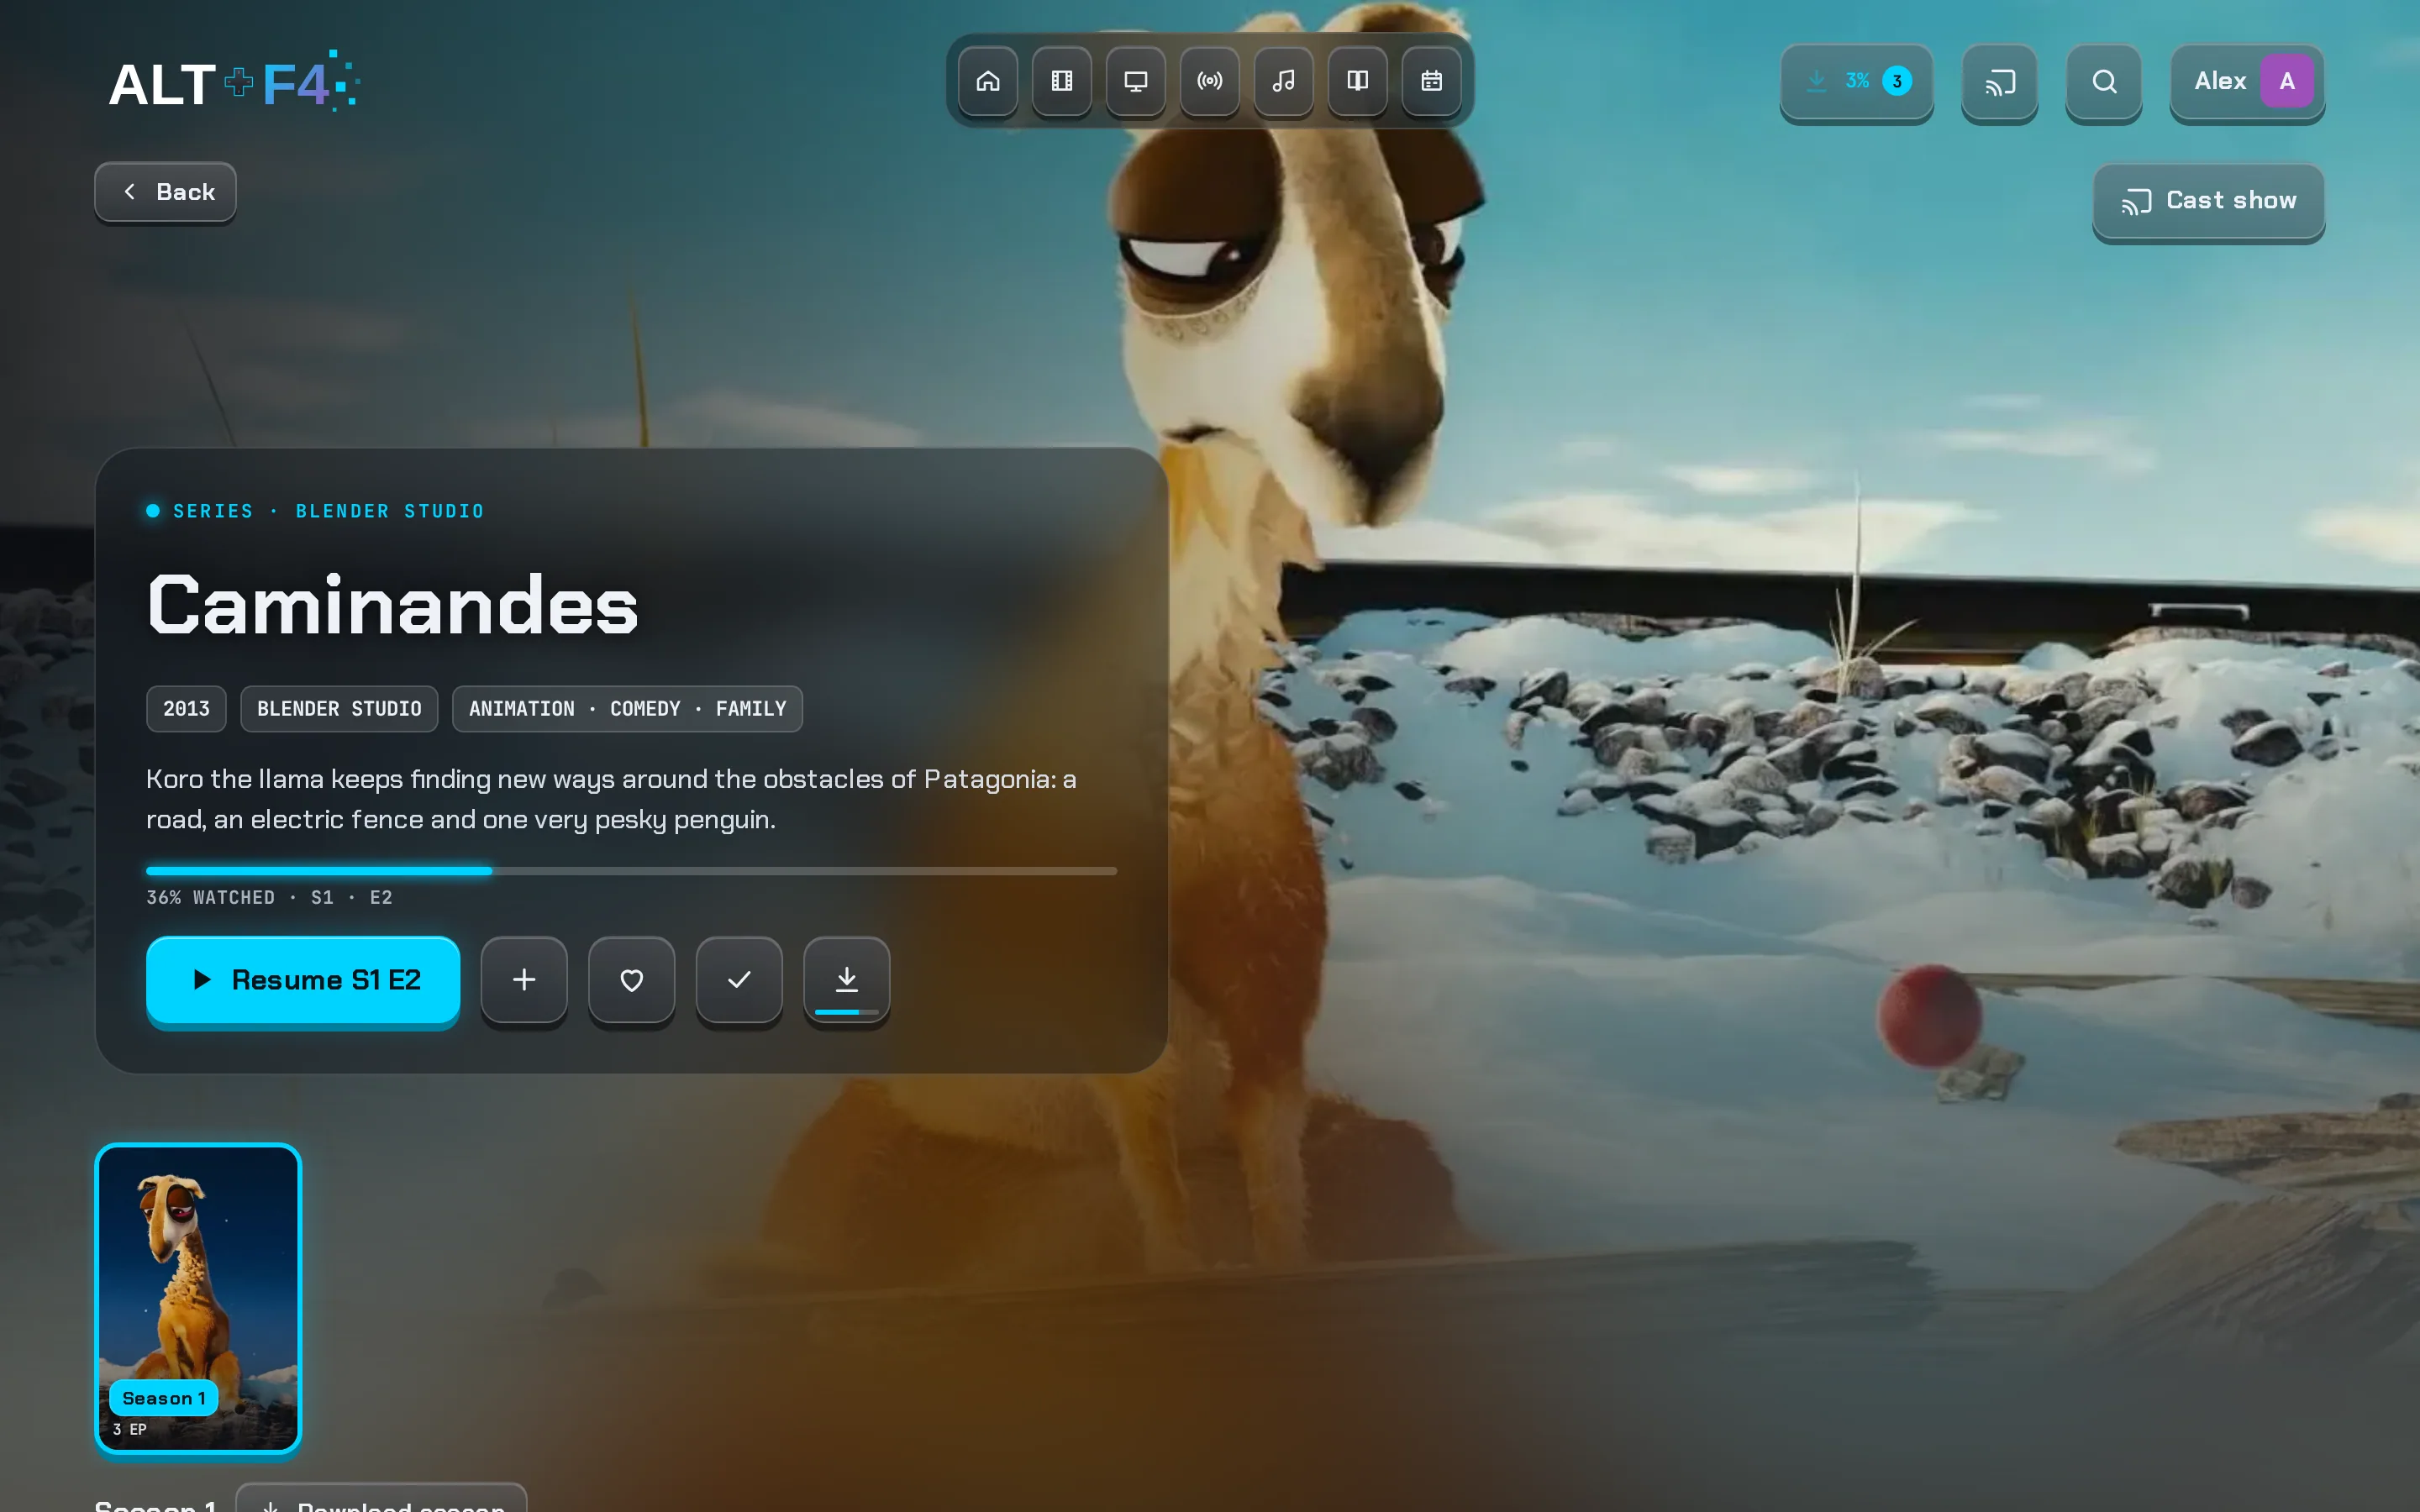
Task: Click the 36% watched progress bar
Action: coord(631,871)
